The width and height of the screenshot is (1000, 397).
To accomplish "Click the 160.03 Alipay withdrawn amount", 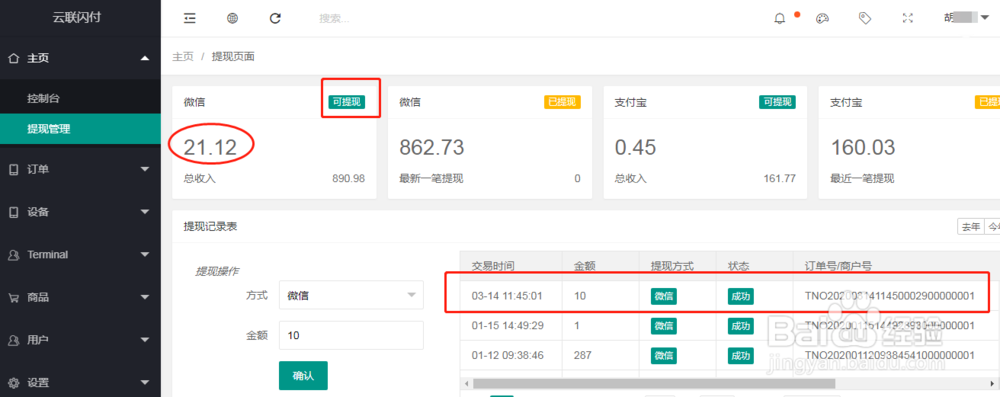I will tap(863, 147).
